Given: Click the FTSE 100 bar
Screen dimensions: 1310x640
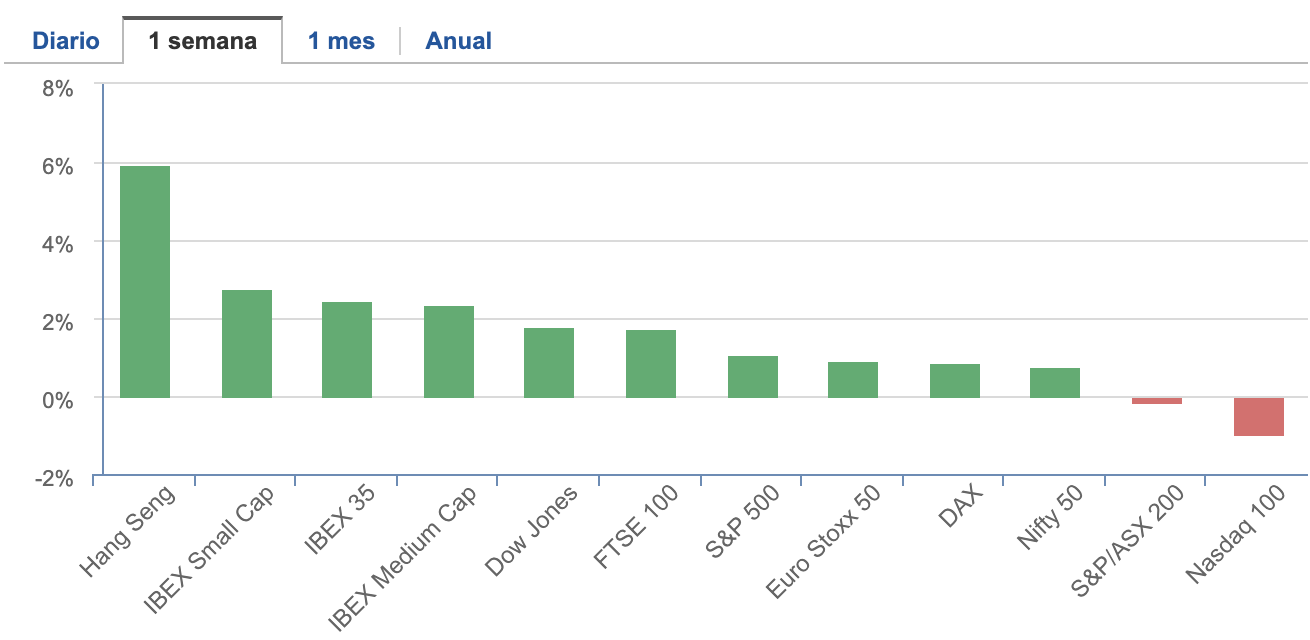Looking at the screenshot, I should coord(651,364).
